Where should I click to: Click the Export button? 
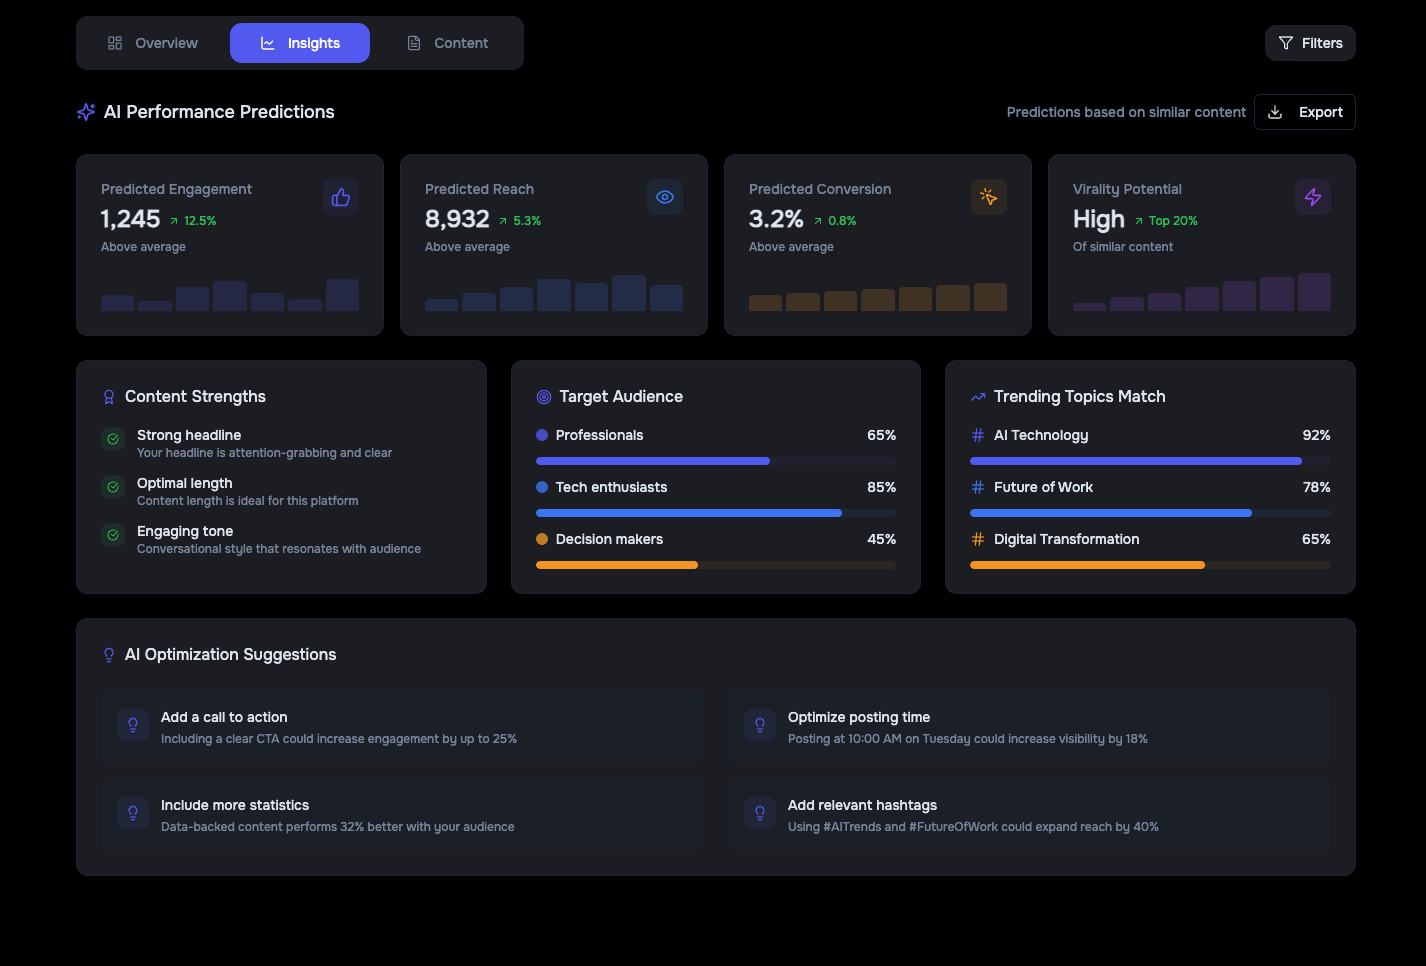pyautogui.click(x=1305, y=112)
